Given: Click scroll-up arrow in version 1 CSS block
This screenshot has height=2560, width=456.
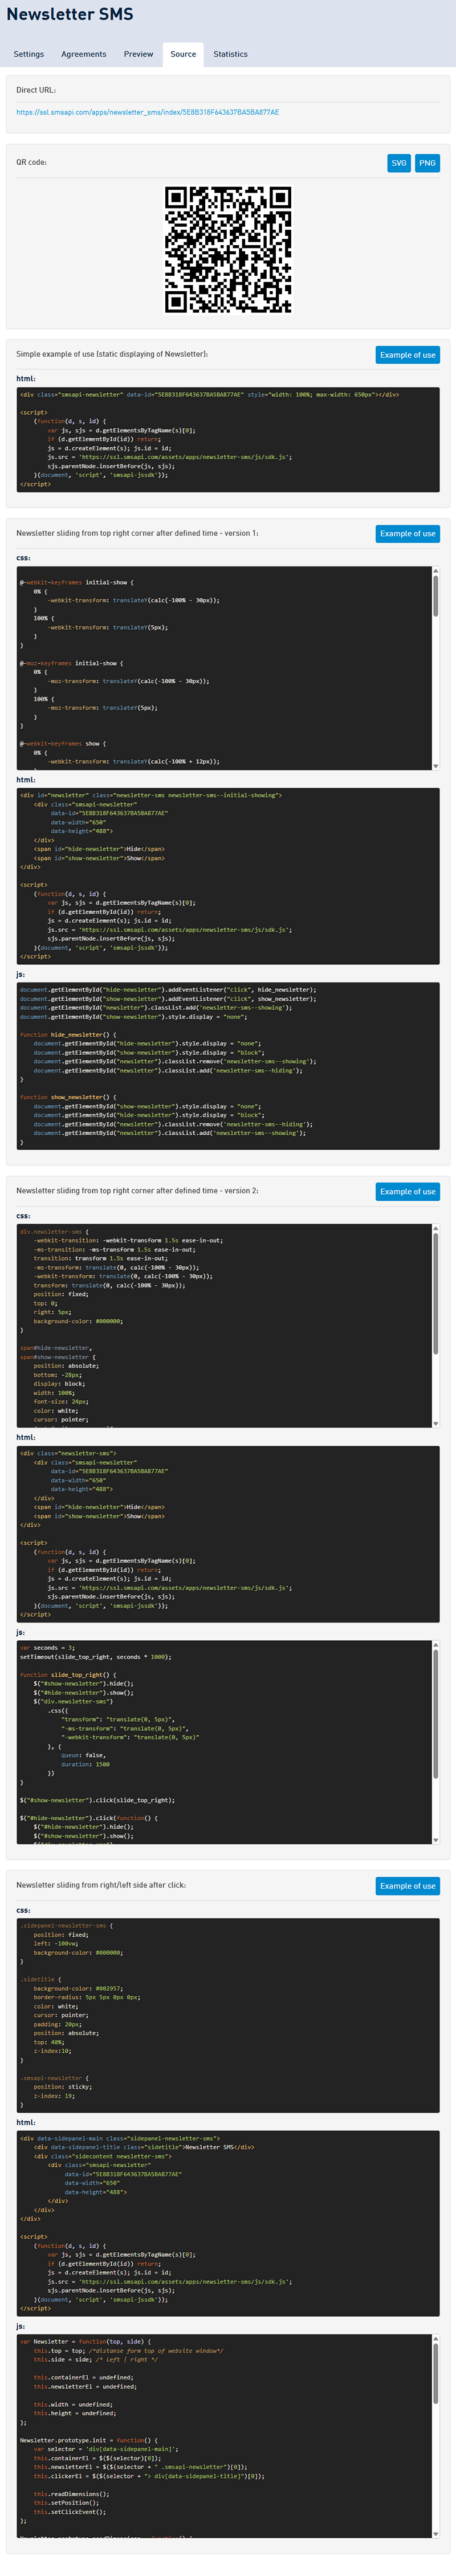Looking at the screenshot, I should [436, 571].
